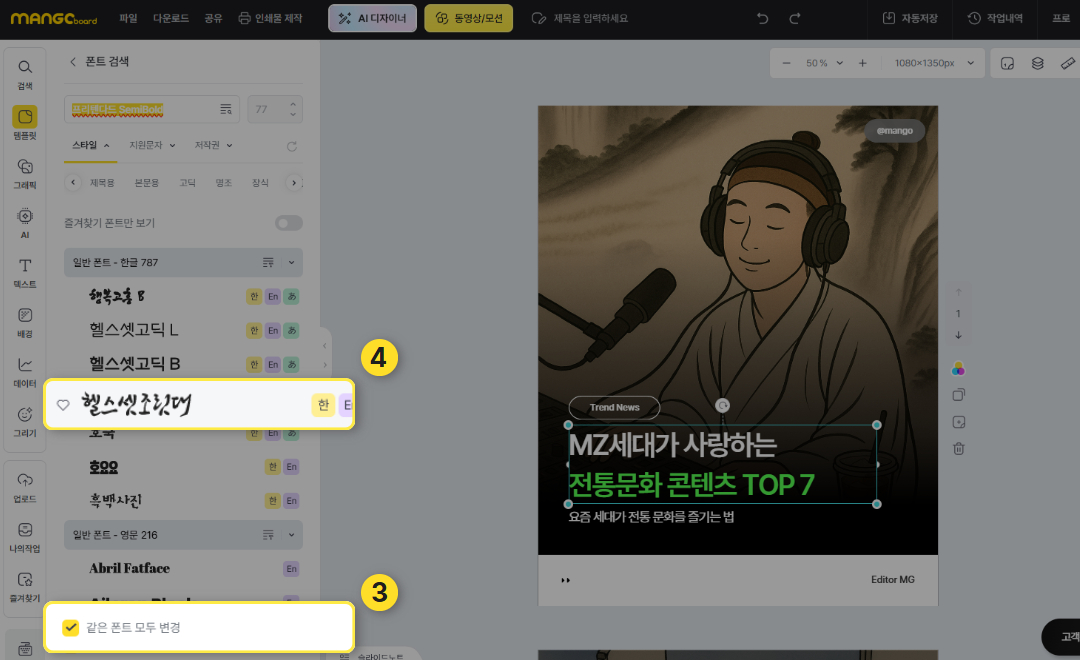The width and height of the screenshot is (1080, 660).
Task: Favorite 헬스셋조릿대 font with heart icon
Action: click(63, 405)
